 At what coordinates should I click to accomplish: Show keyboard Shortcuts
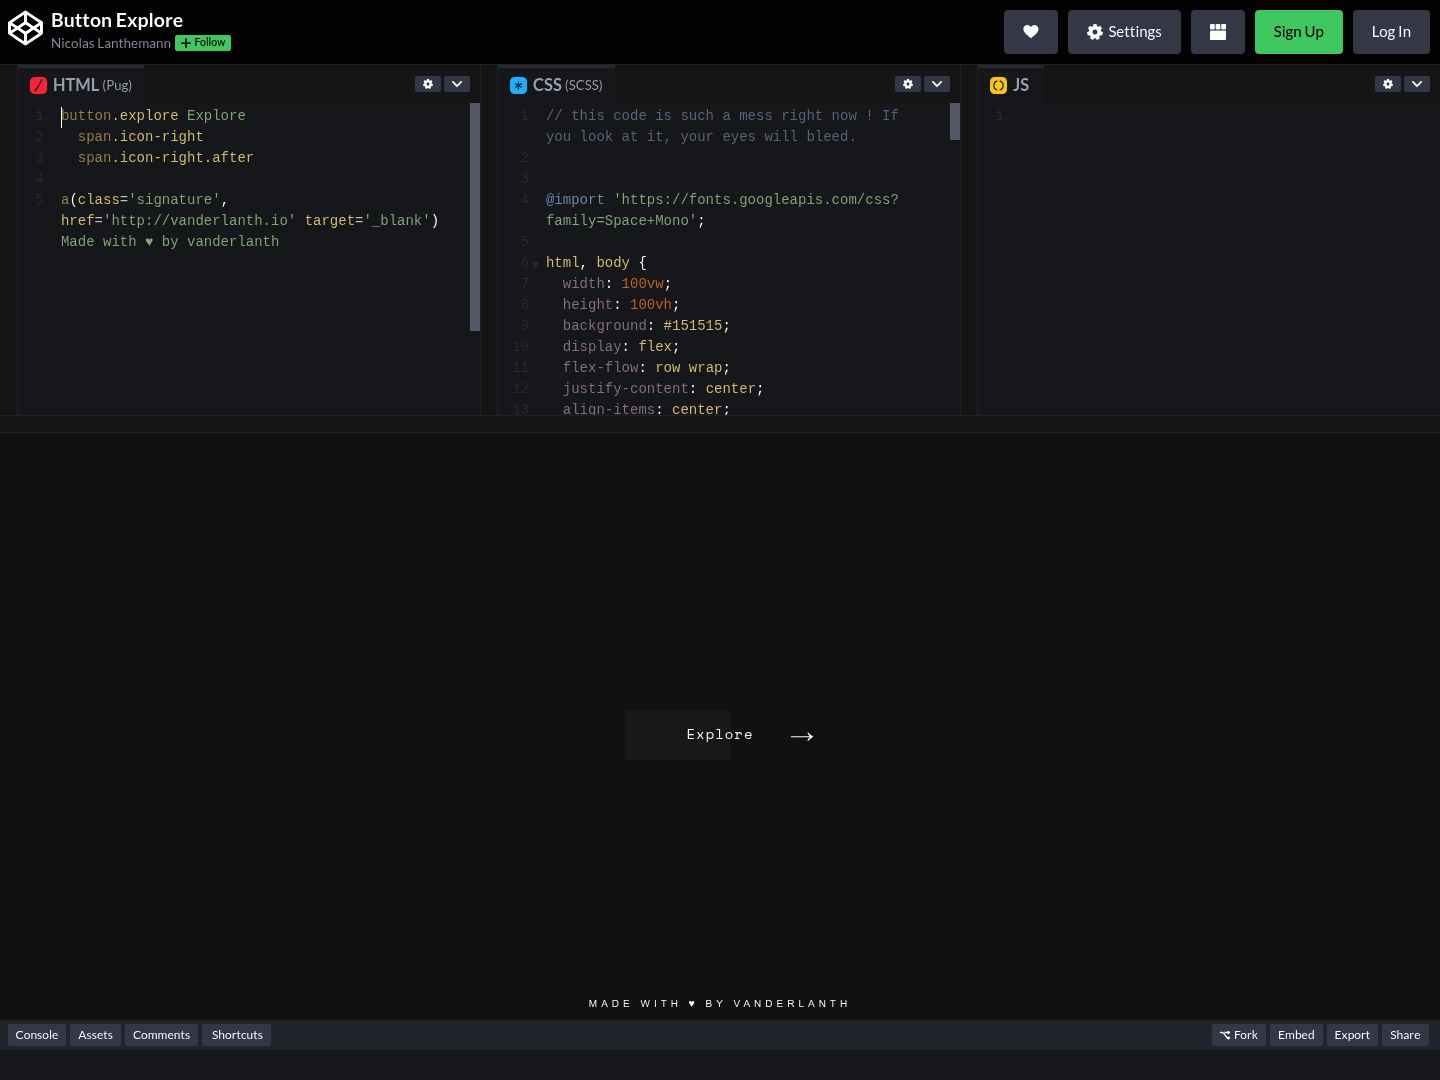(237, 1035)
